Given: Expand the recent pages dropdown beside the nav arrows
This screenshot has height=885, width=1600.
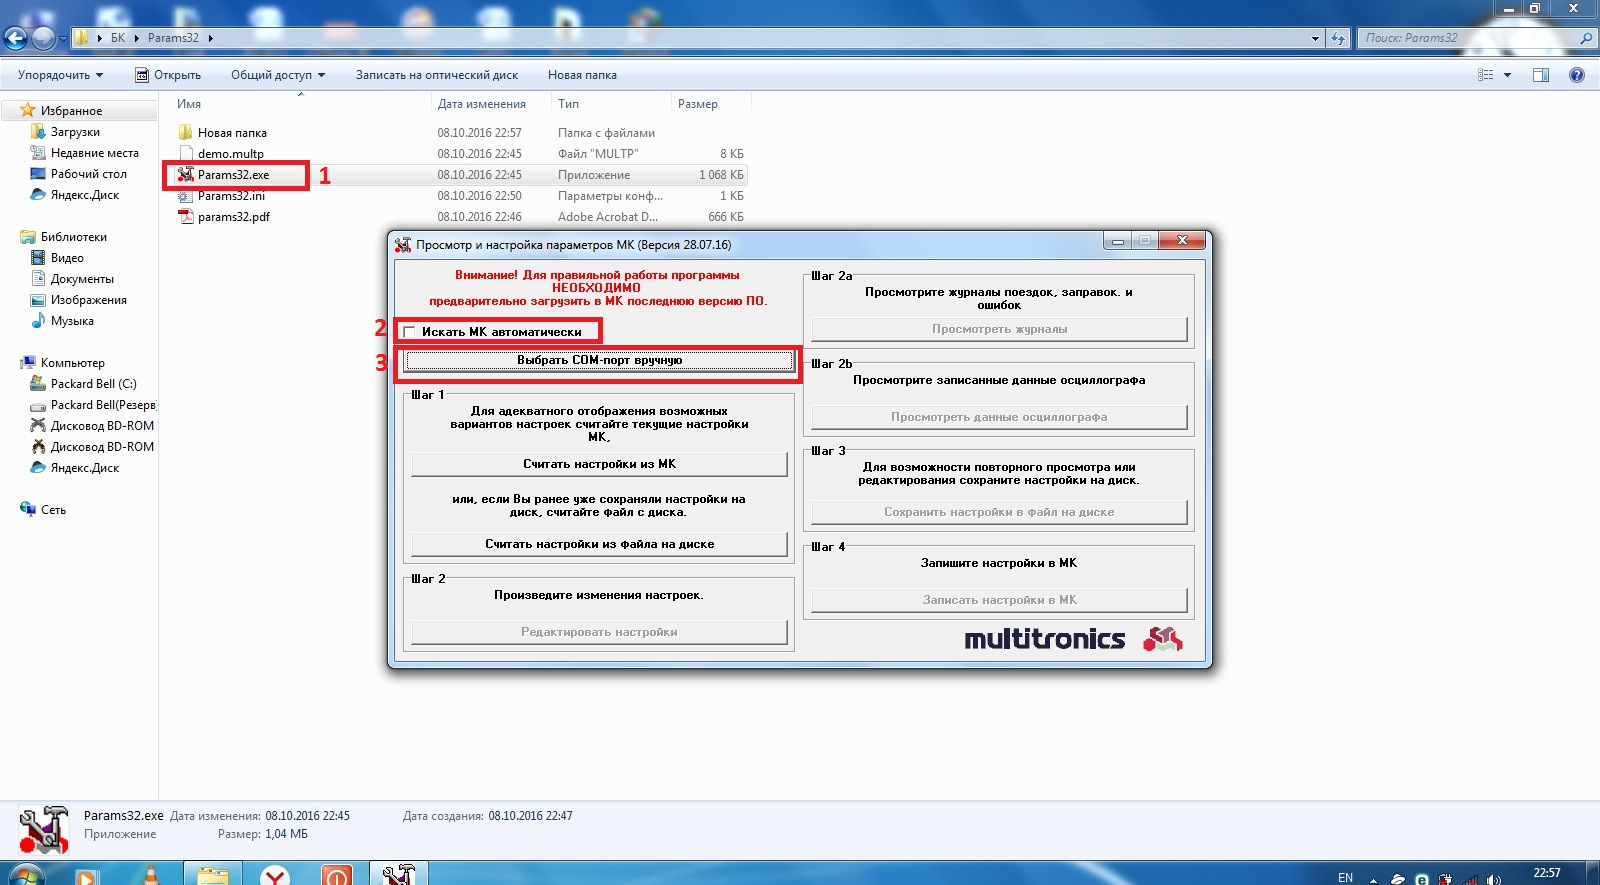Looking at the screenshot, I should (63, 39).
